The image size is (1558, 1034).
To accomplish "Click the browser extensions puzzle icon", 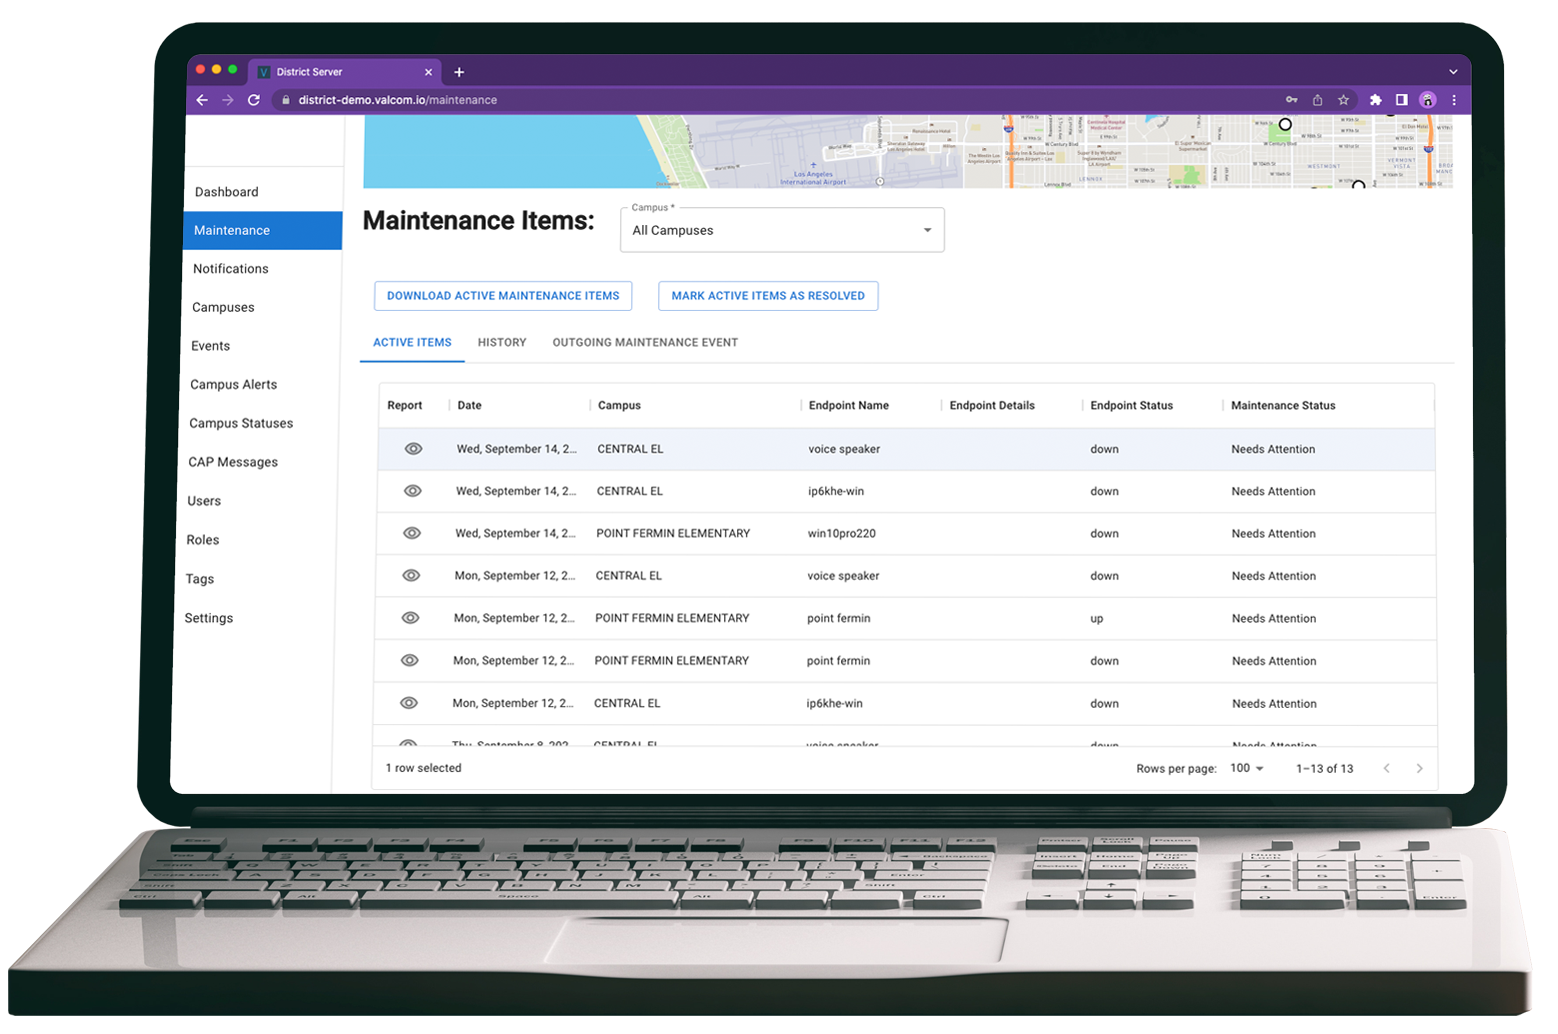I will coord(1376,100).
